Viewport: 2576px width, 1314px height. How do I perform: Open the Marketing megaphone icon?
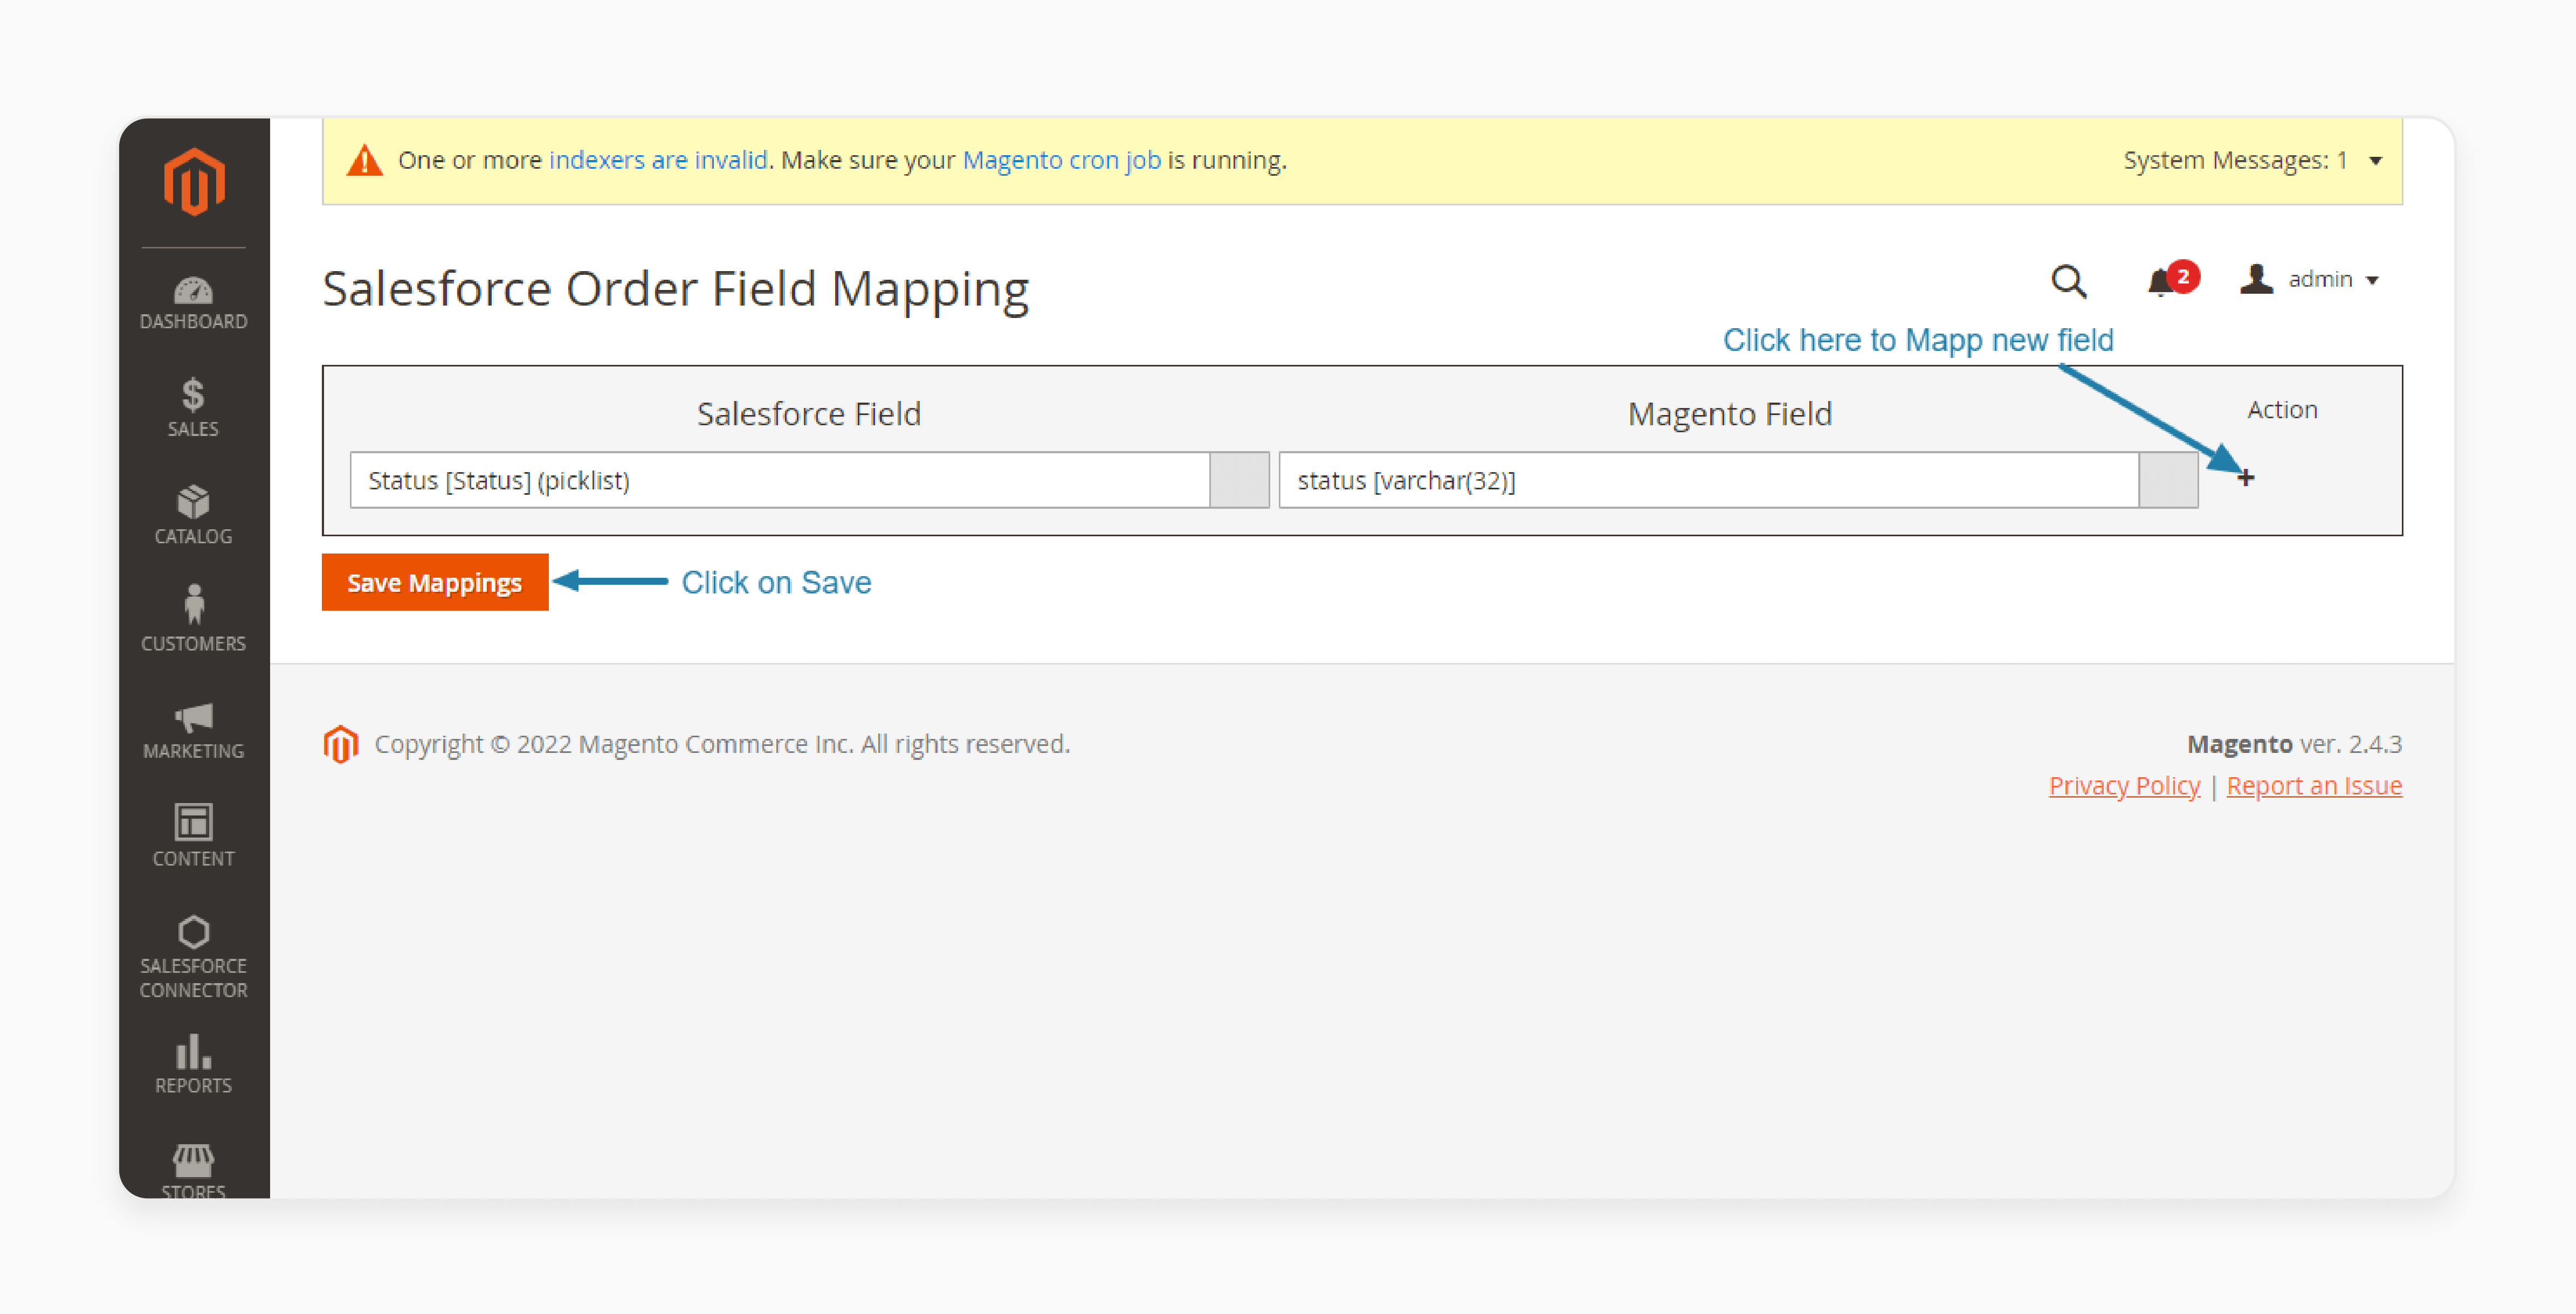tap(193, 718)
